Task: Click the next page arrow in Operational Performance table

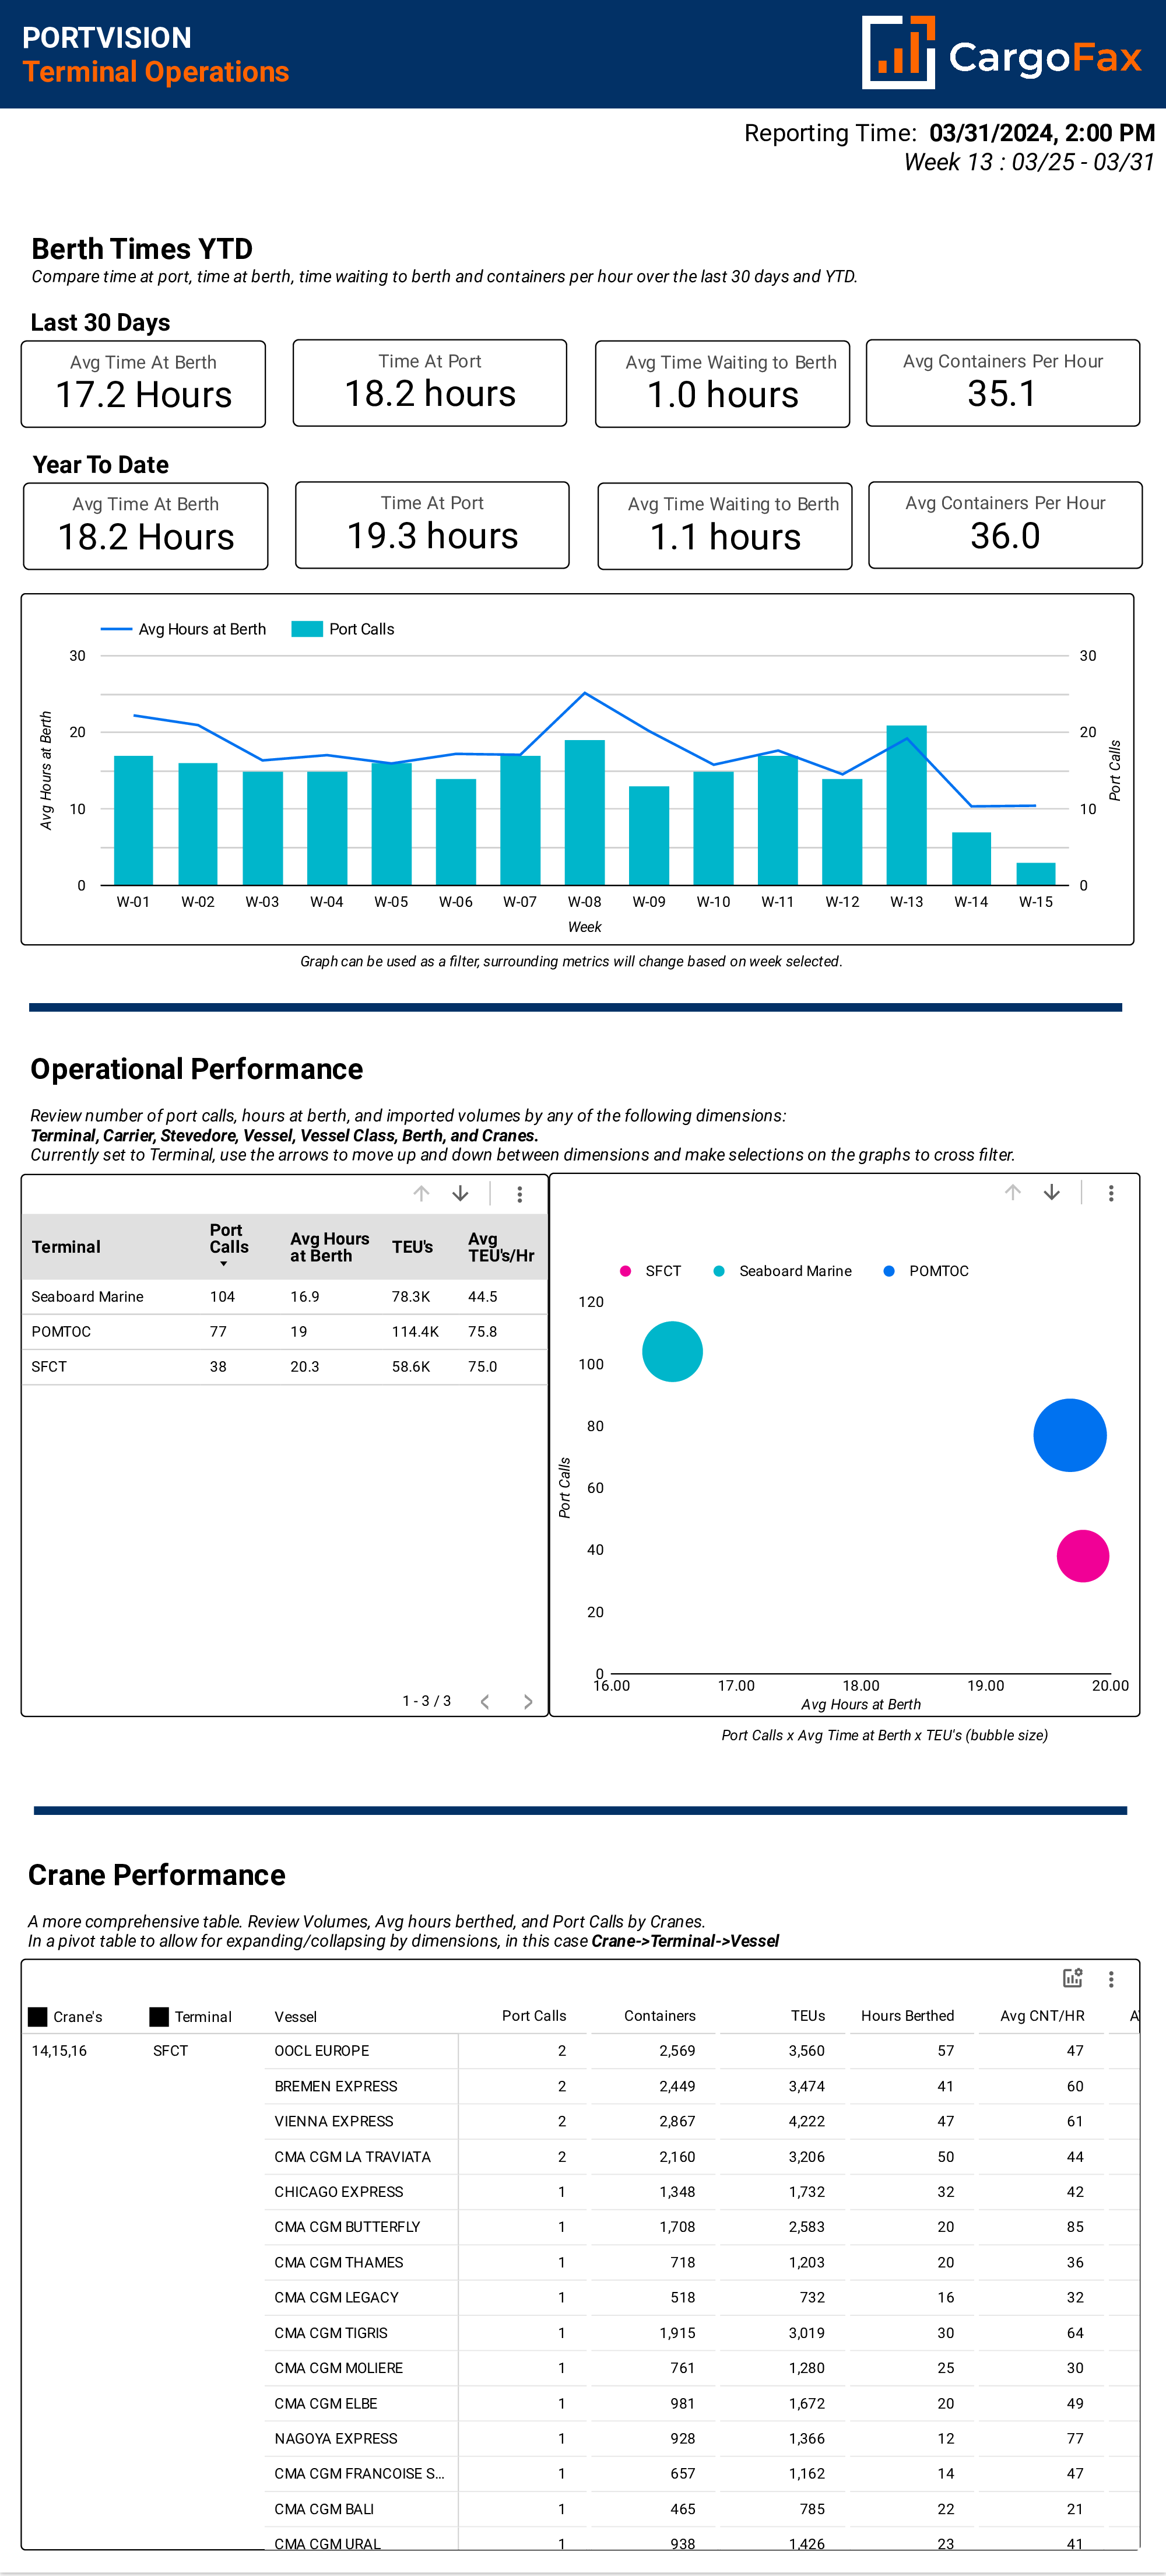Action: tap(525, 1702)
